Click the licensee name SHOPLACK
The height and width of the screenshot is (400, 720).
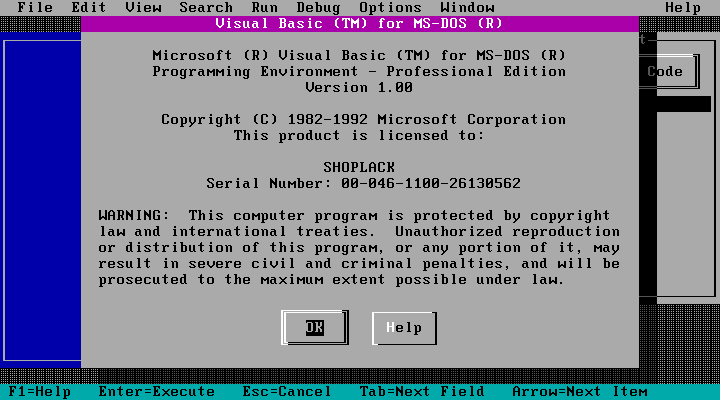(x=359, y=167)
